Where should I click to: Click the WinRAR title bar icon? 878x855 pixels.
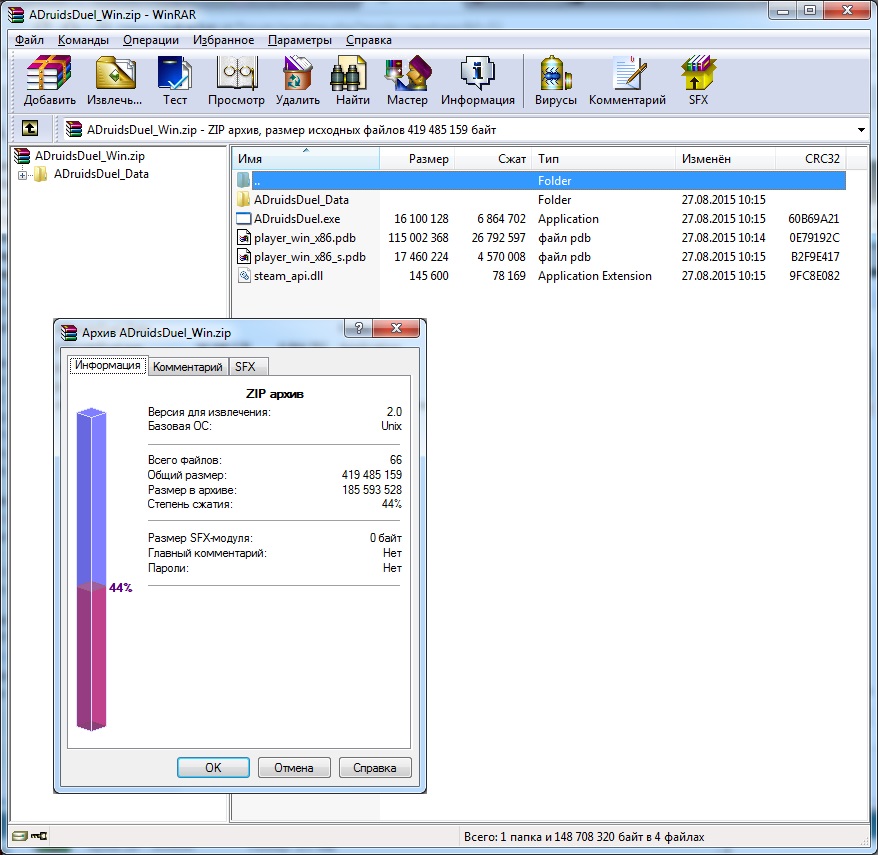coord(16,14)
